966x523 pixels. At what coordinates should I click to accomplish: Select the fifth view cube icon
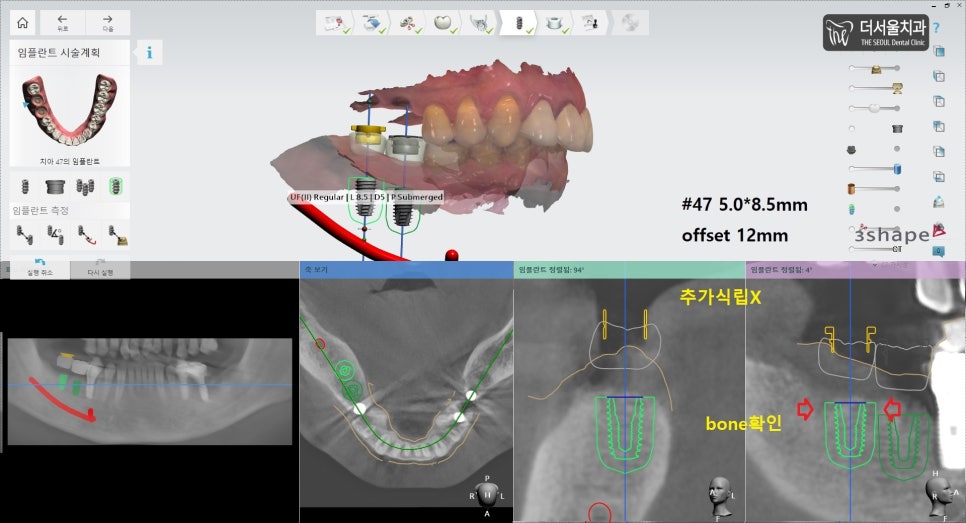[939, 152]
